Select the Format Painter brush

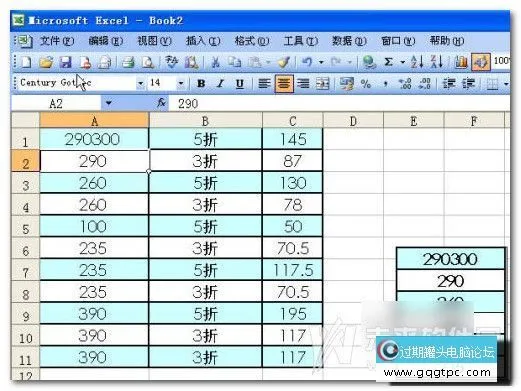(x=284, y=62)
